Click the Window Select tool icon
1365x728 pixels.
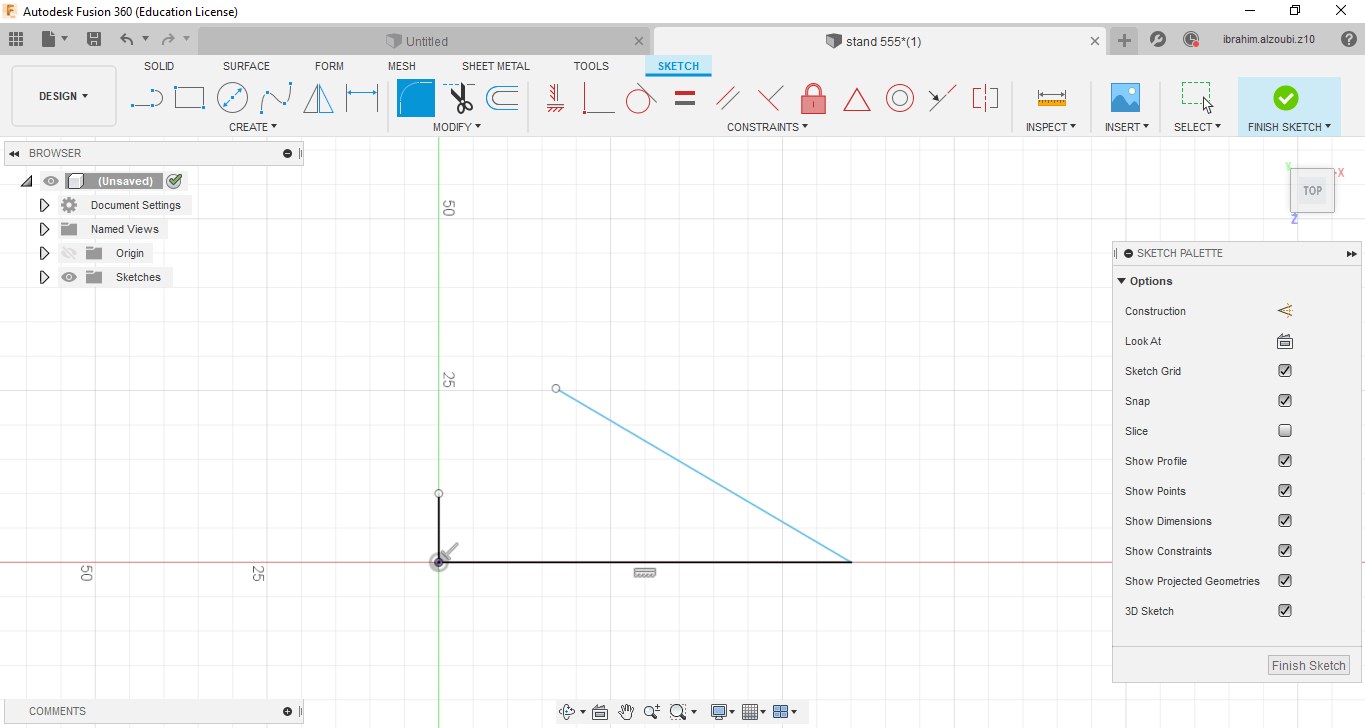click(x=1197, y=98)
